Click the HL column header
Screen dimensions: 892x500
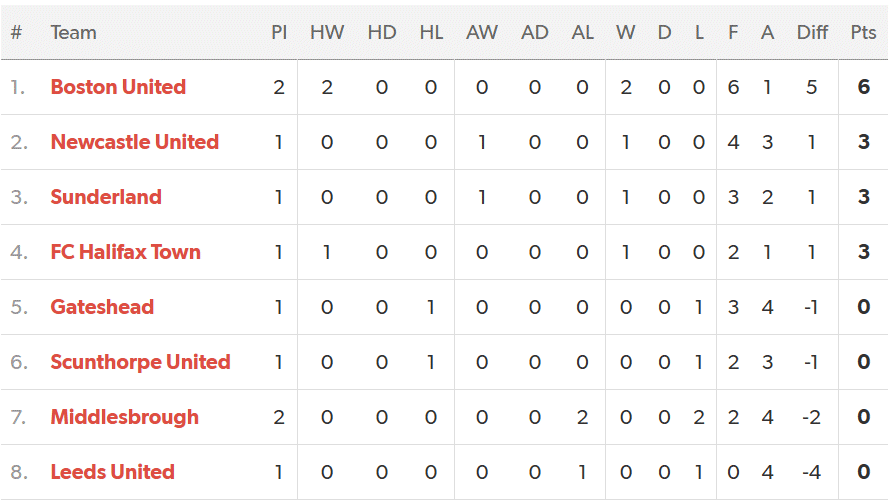[x=431, y=32]
